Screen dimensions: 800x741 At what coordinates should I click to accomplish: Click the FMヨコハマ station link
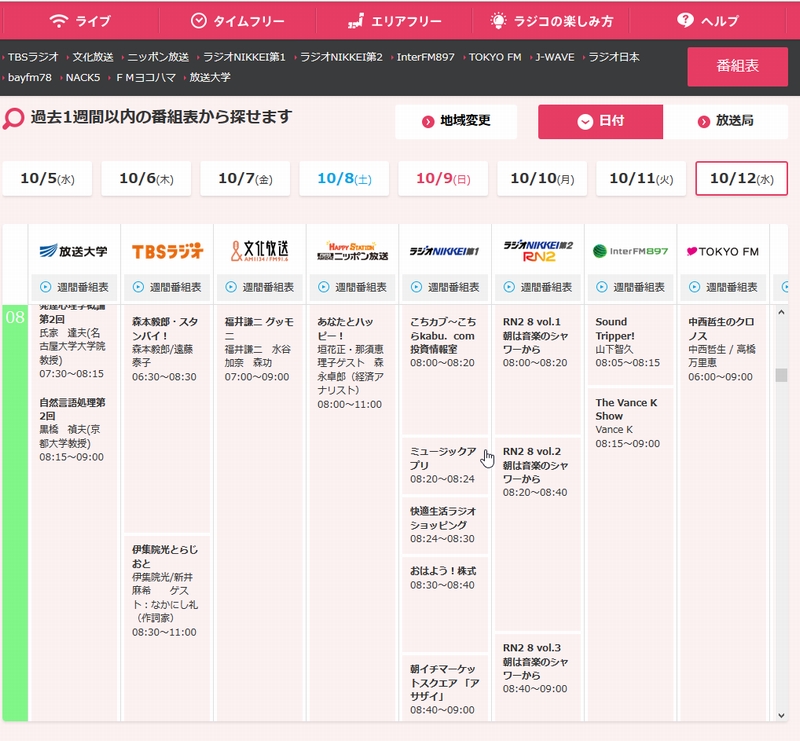(145, 78)
